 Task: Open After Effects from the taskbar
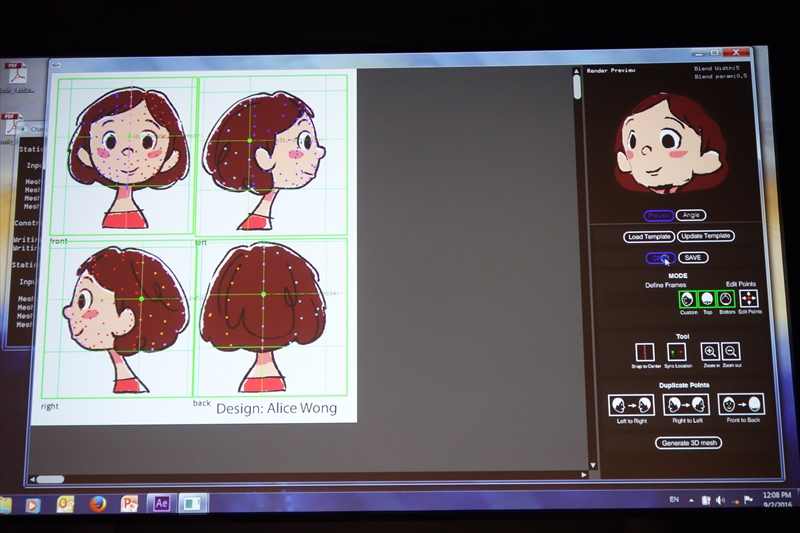pos(161,503)
